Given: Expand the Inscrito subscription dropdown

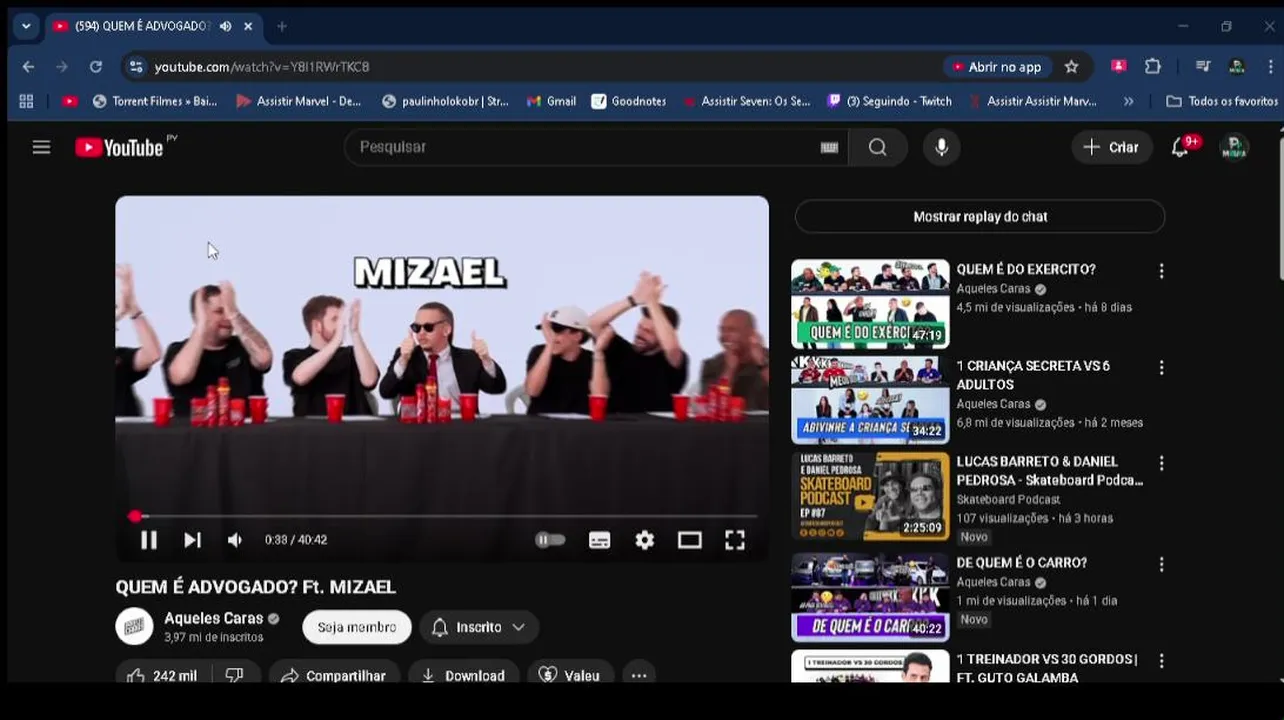Looking at the screenshot, I should coord(479,627).
